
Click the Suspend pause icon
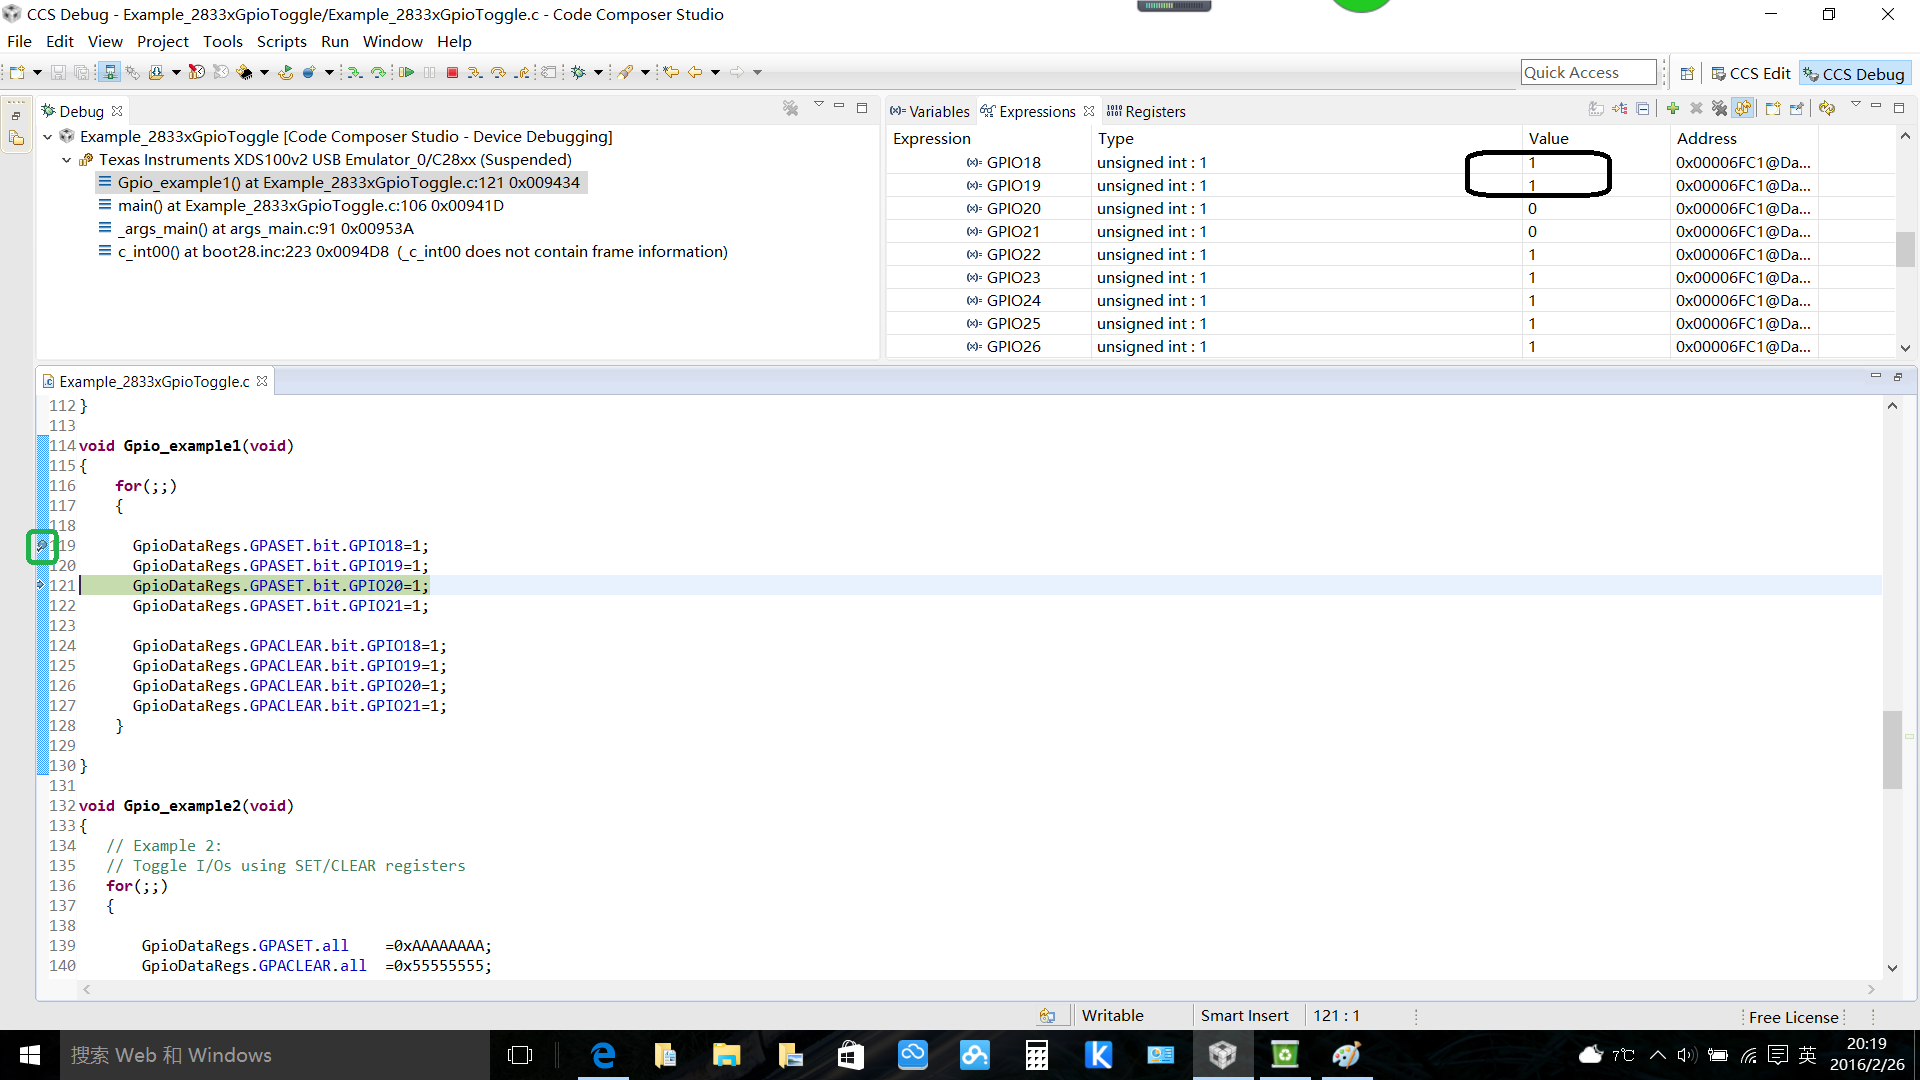[429, 72]
